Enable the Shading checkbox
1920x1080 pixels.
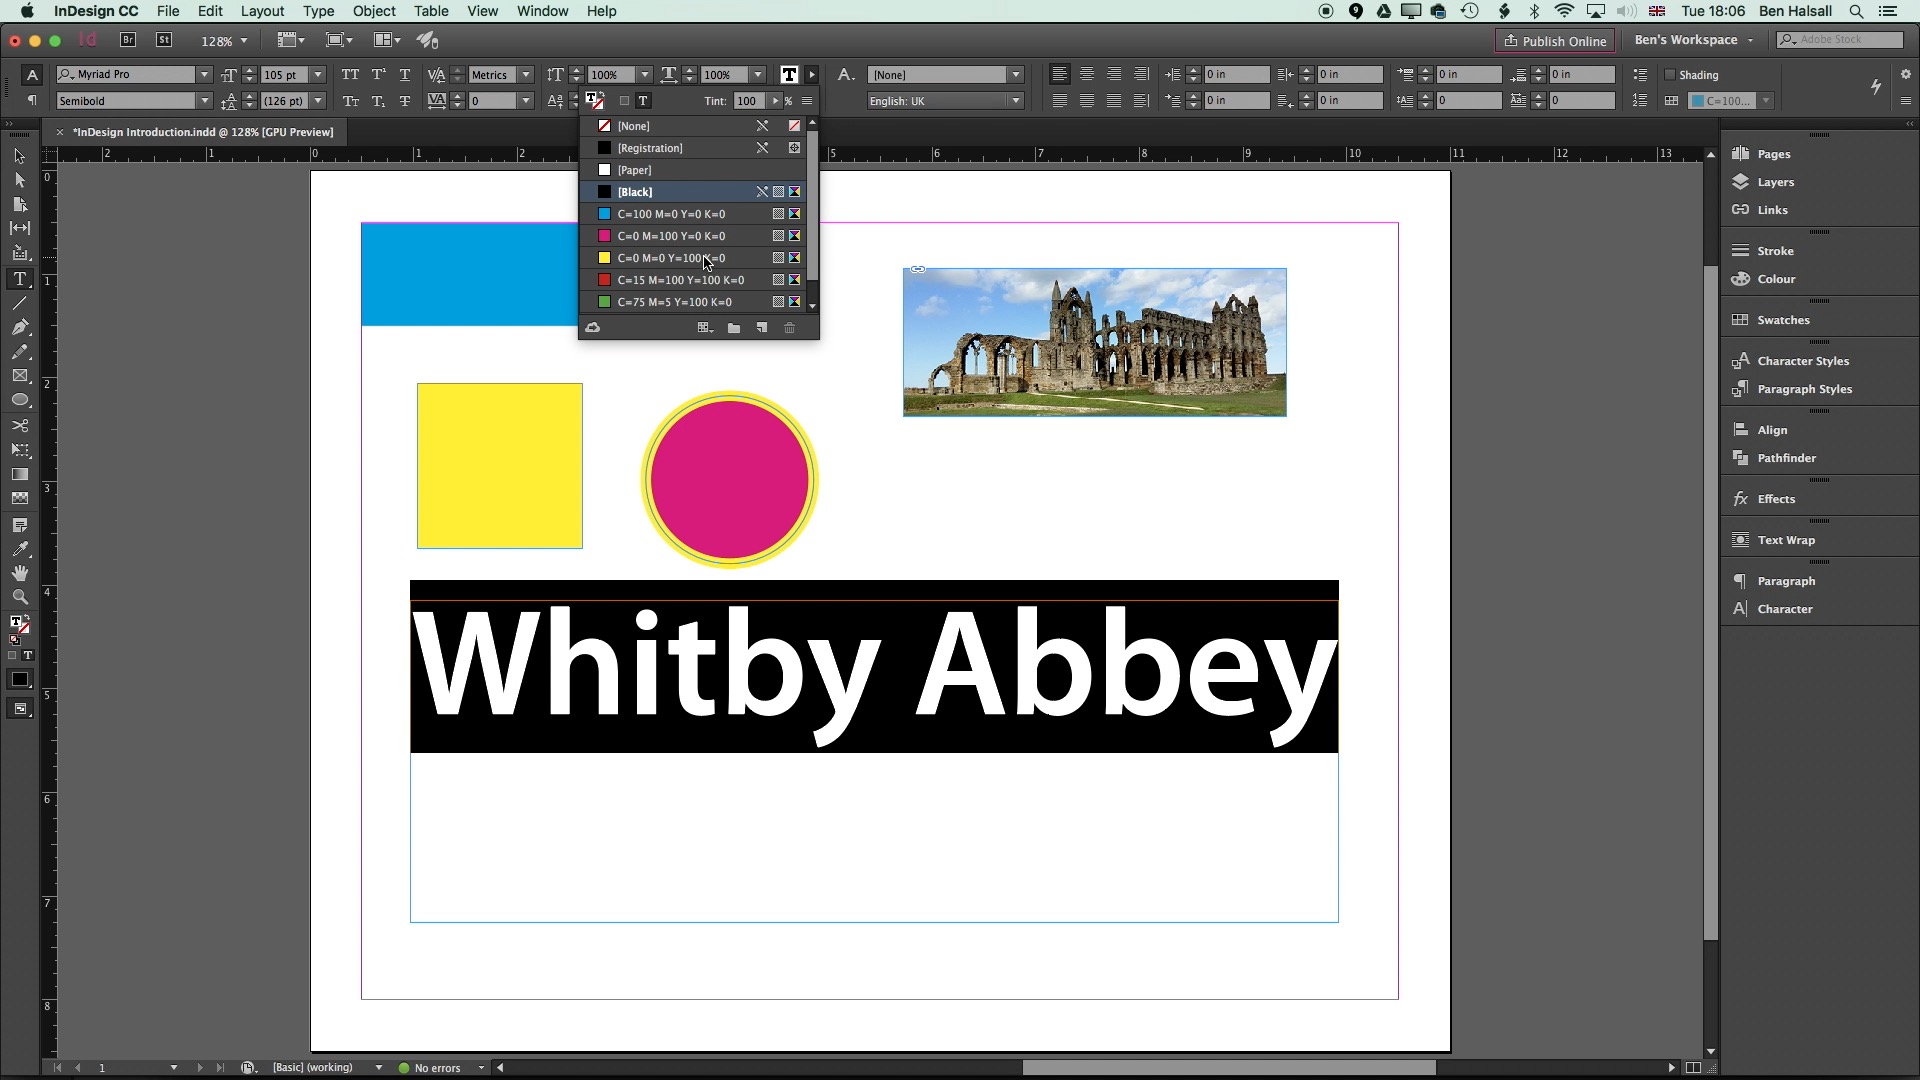point(1669,75)
